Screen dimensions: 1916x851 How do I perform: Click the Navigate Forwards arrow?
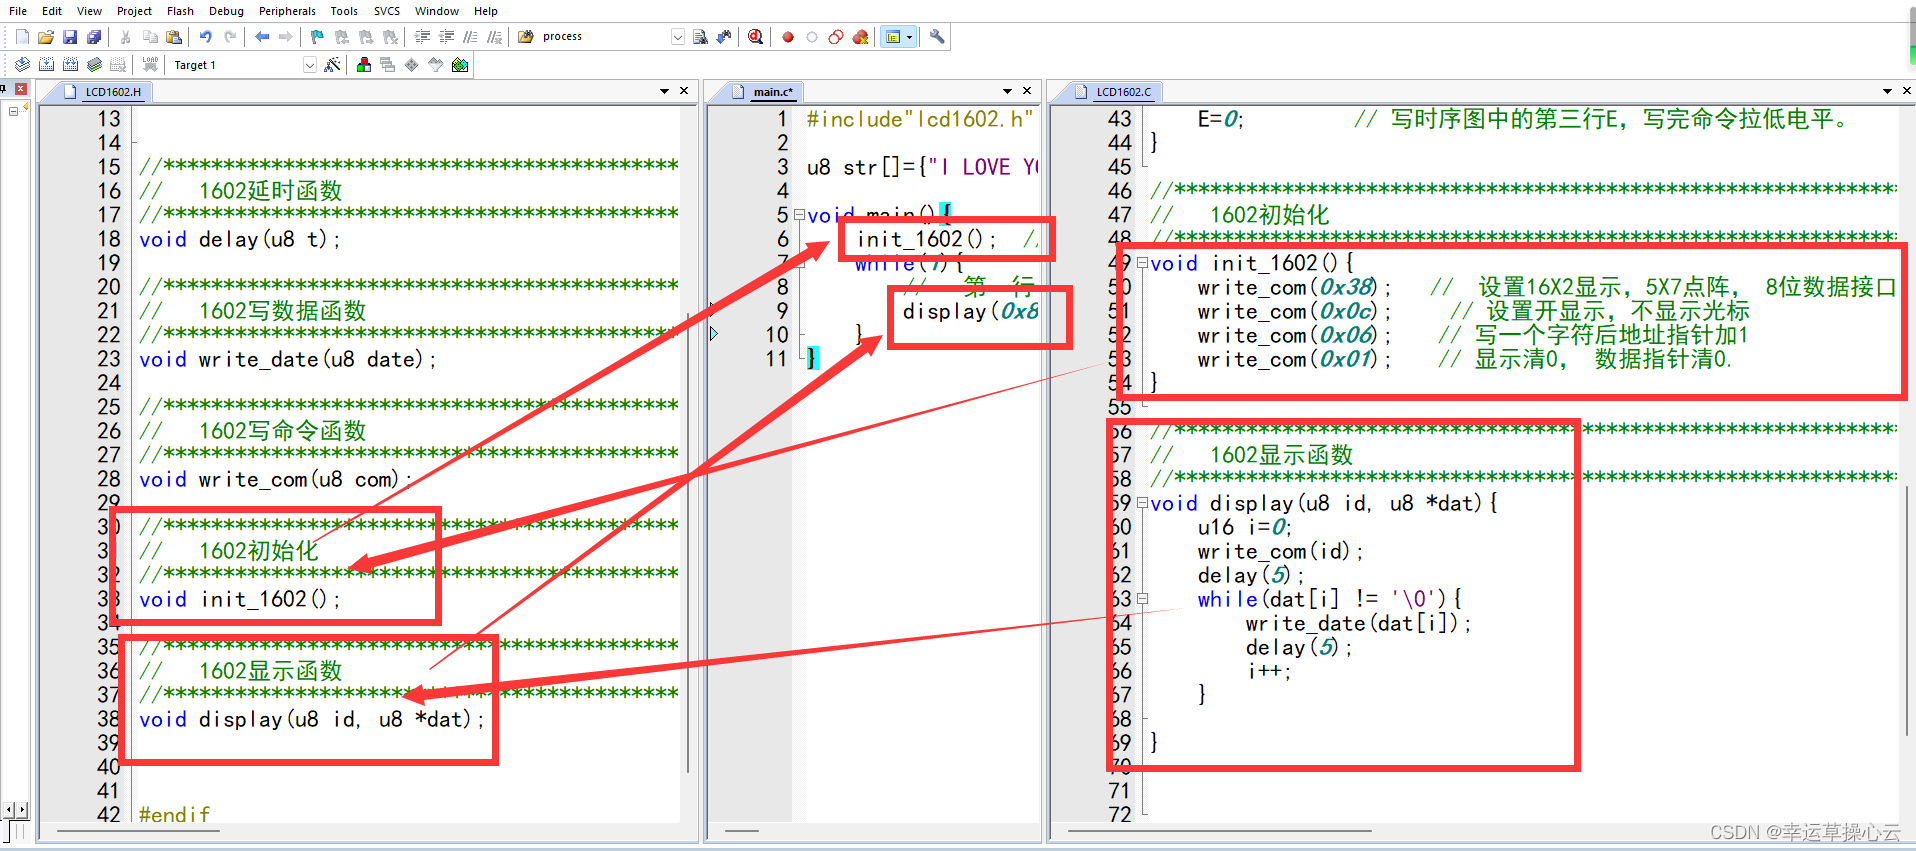(x=286, y=37)
